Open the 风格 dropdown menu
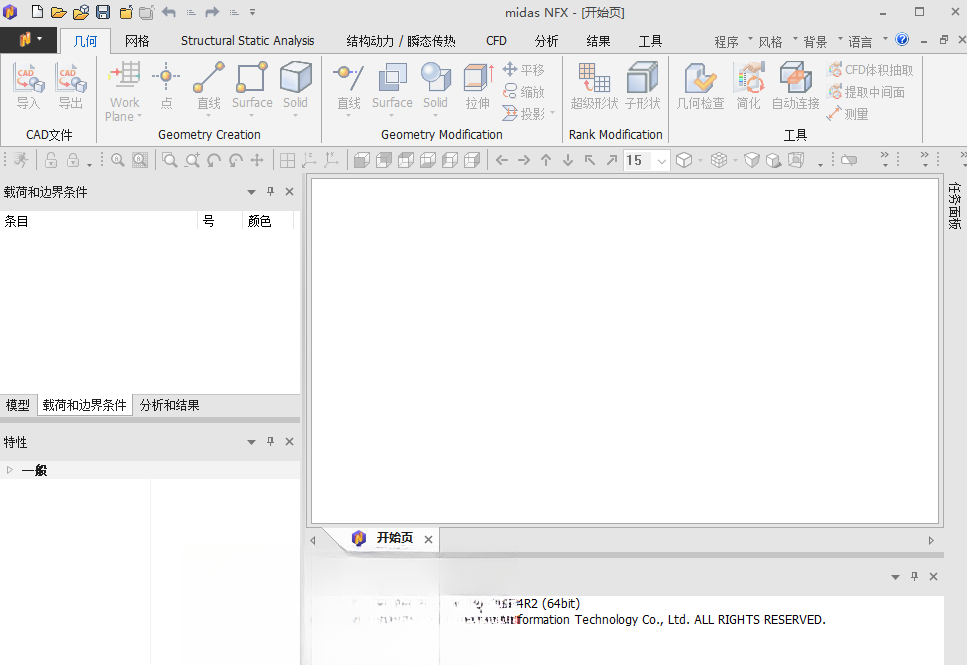967x665 pixels. 777,41
